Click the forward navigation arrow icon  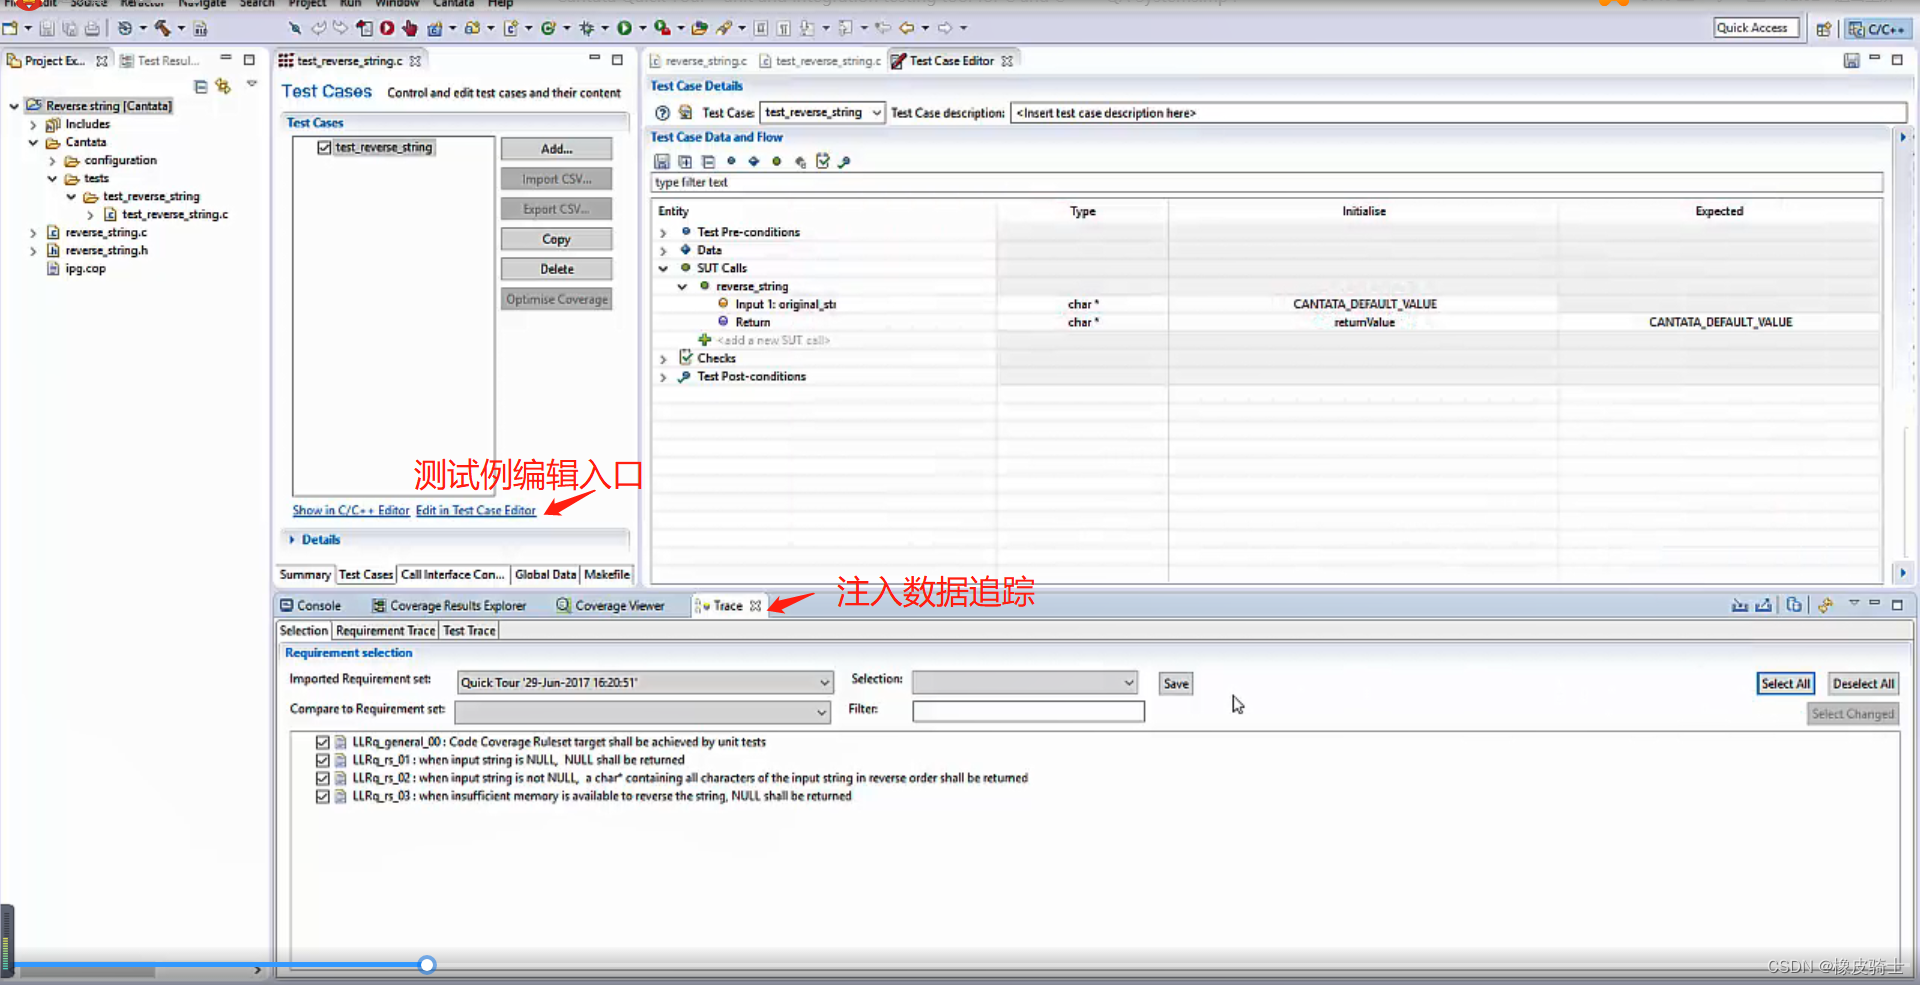(945, 28)
